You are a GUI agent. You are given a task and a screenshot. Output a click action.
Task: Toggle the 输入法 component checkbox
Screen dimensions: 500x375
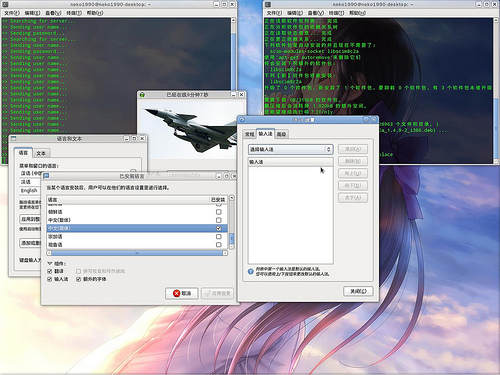tap(50, 279)
